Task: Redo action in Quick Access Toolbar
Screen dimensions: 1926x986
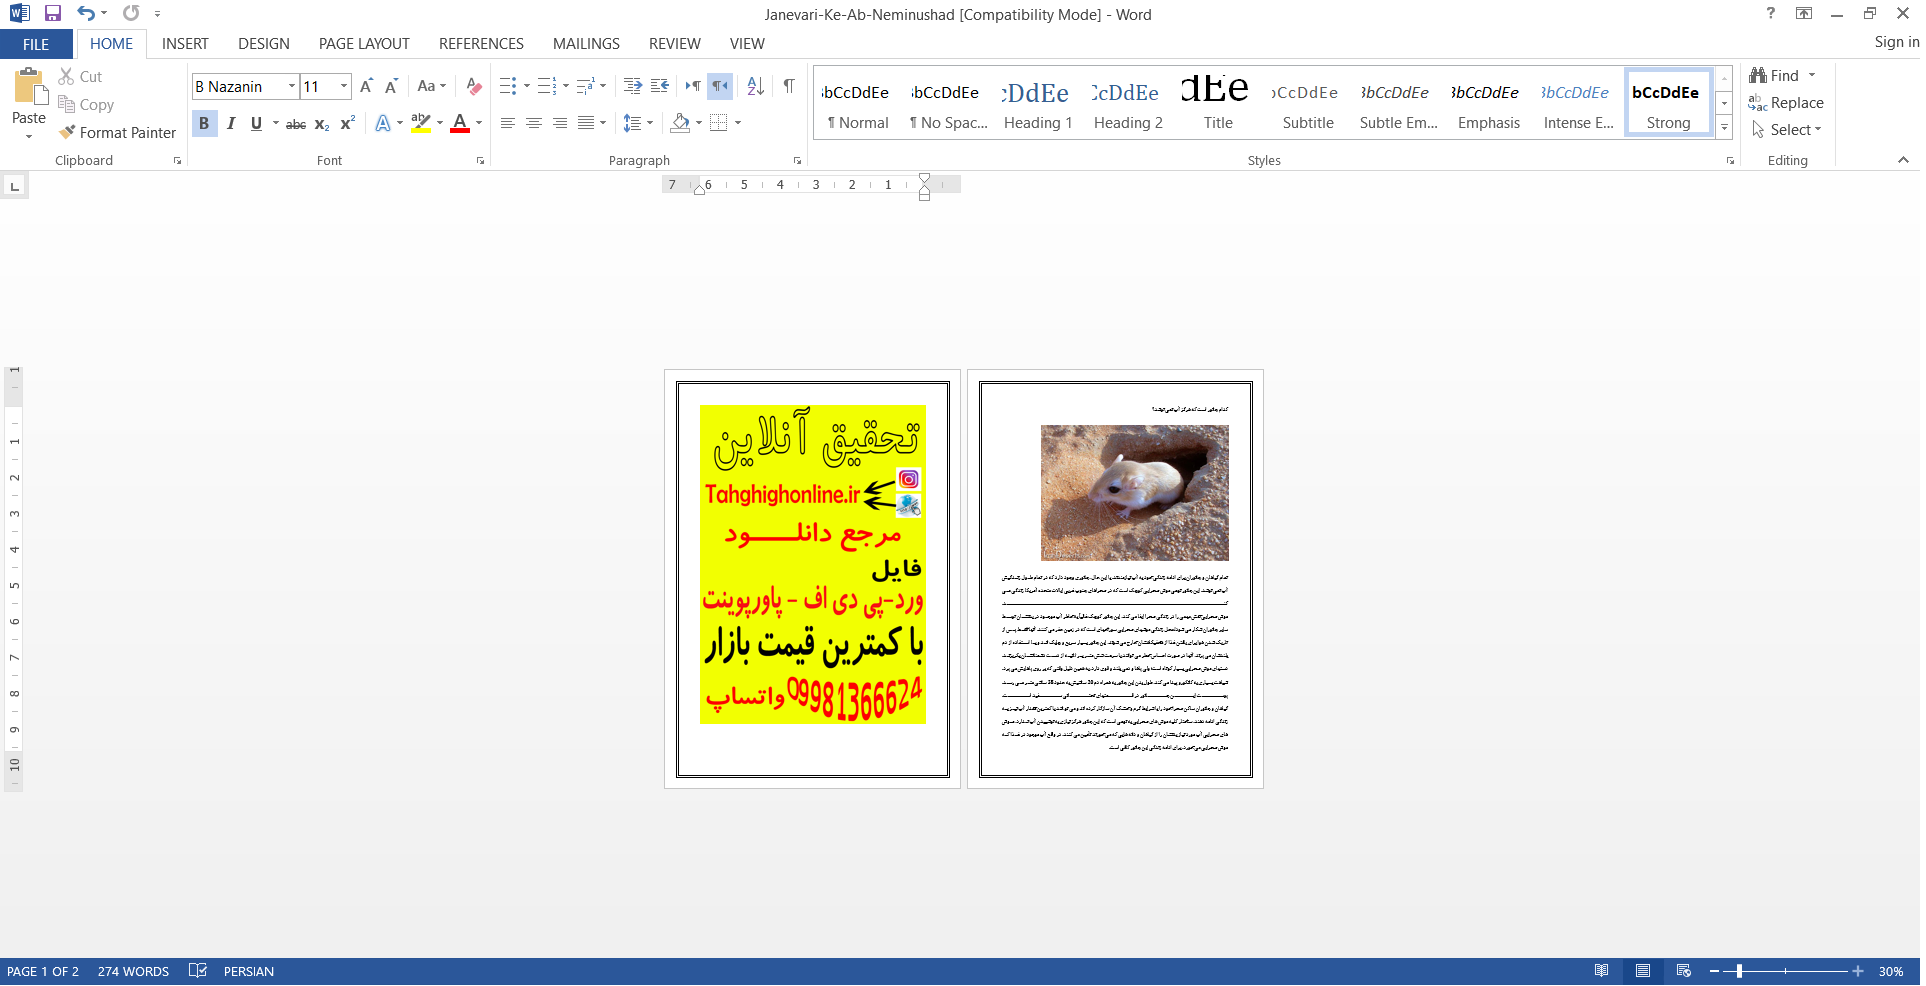Action: click(131, 13)
